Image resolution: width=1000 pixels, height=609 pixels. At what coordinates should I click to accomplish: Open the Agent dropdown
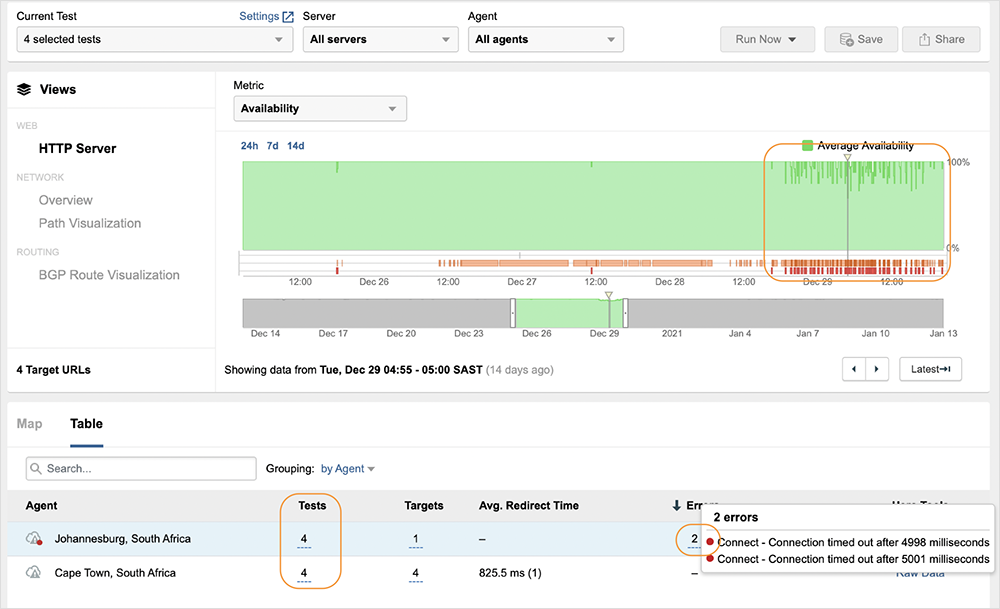[x=545, y=40]
